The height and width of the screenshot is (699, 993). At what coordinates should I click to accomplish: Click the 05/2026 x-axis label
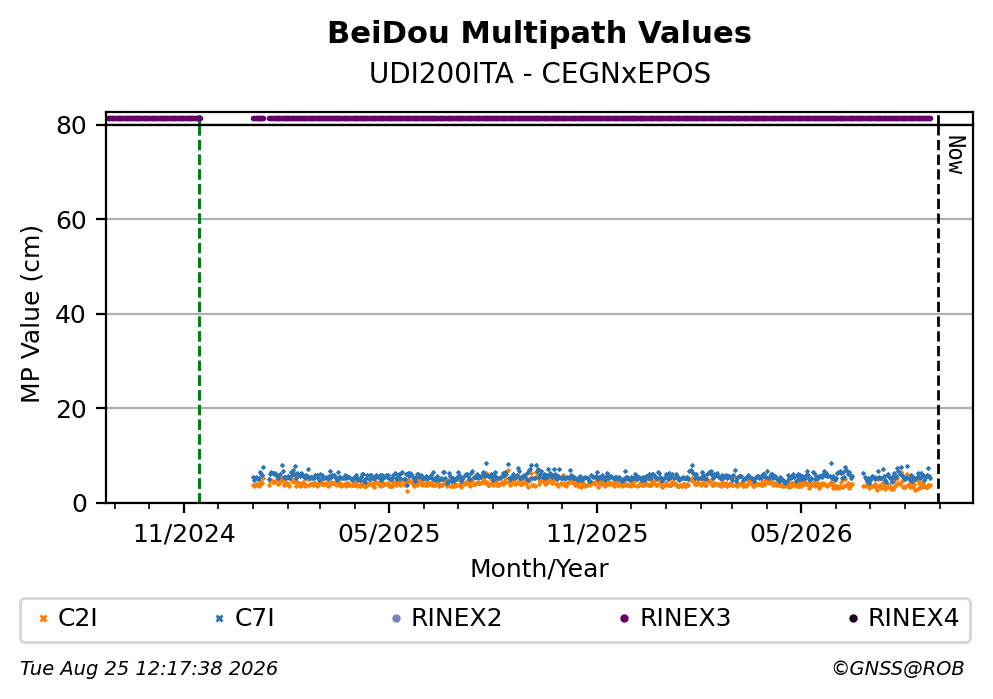coord(801,534)
